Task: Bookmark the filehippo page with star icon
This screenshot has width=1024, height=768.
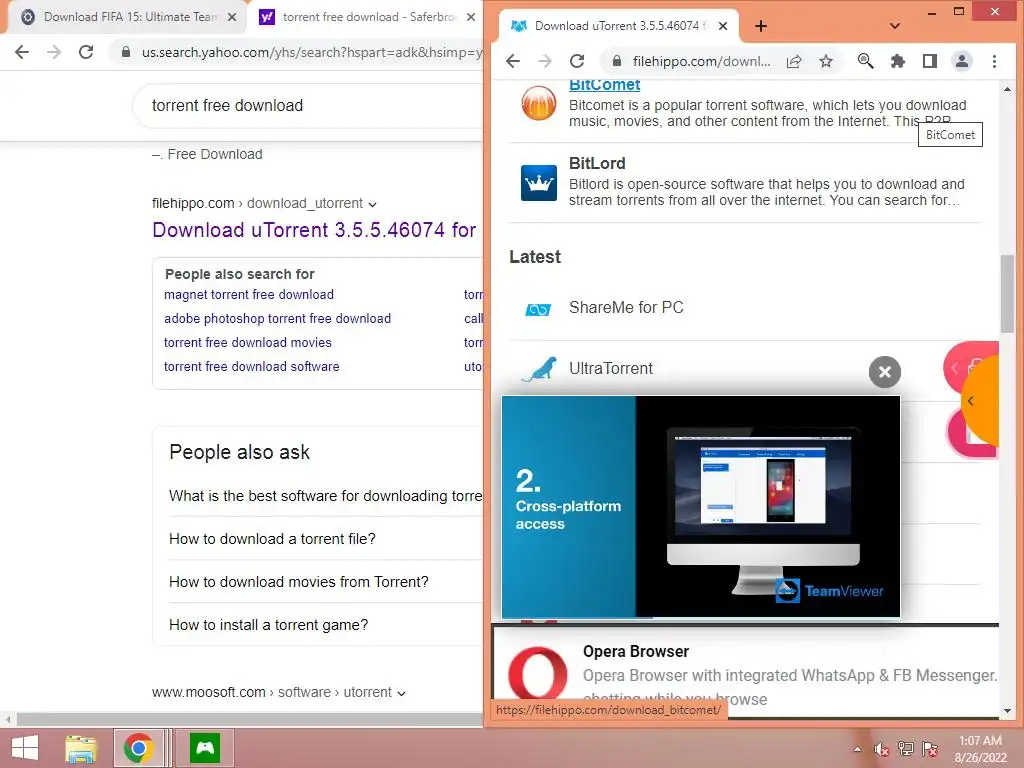Action: pyautogui.click(x=826, y=61)
